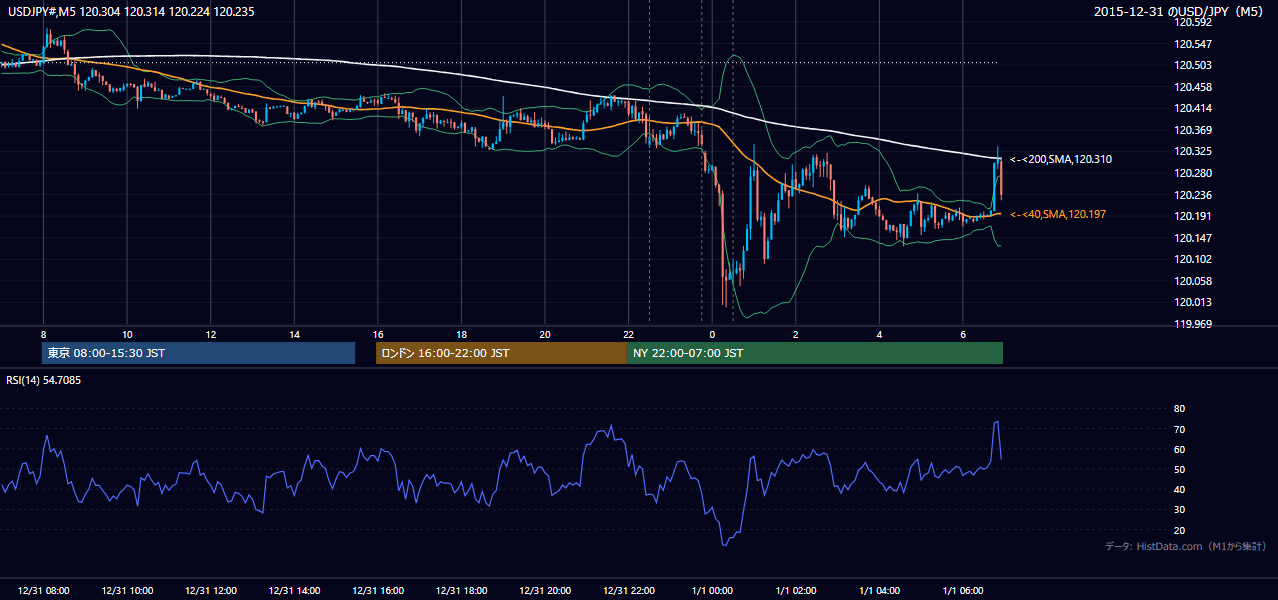
Task: Click hour label 20 under the price chart
Action: [545, 334]
